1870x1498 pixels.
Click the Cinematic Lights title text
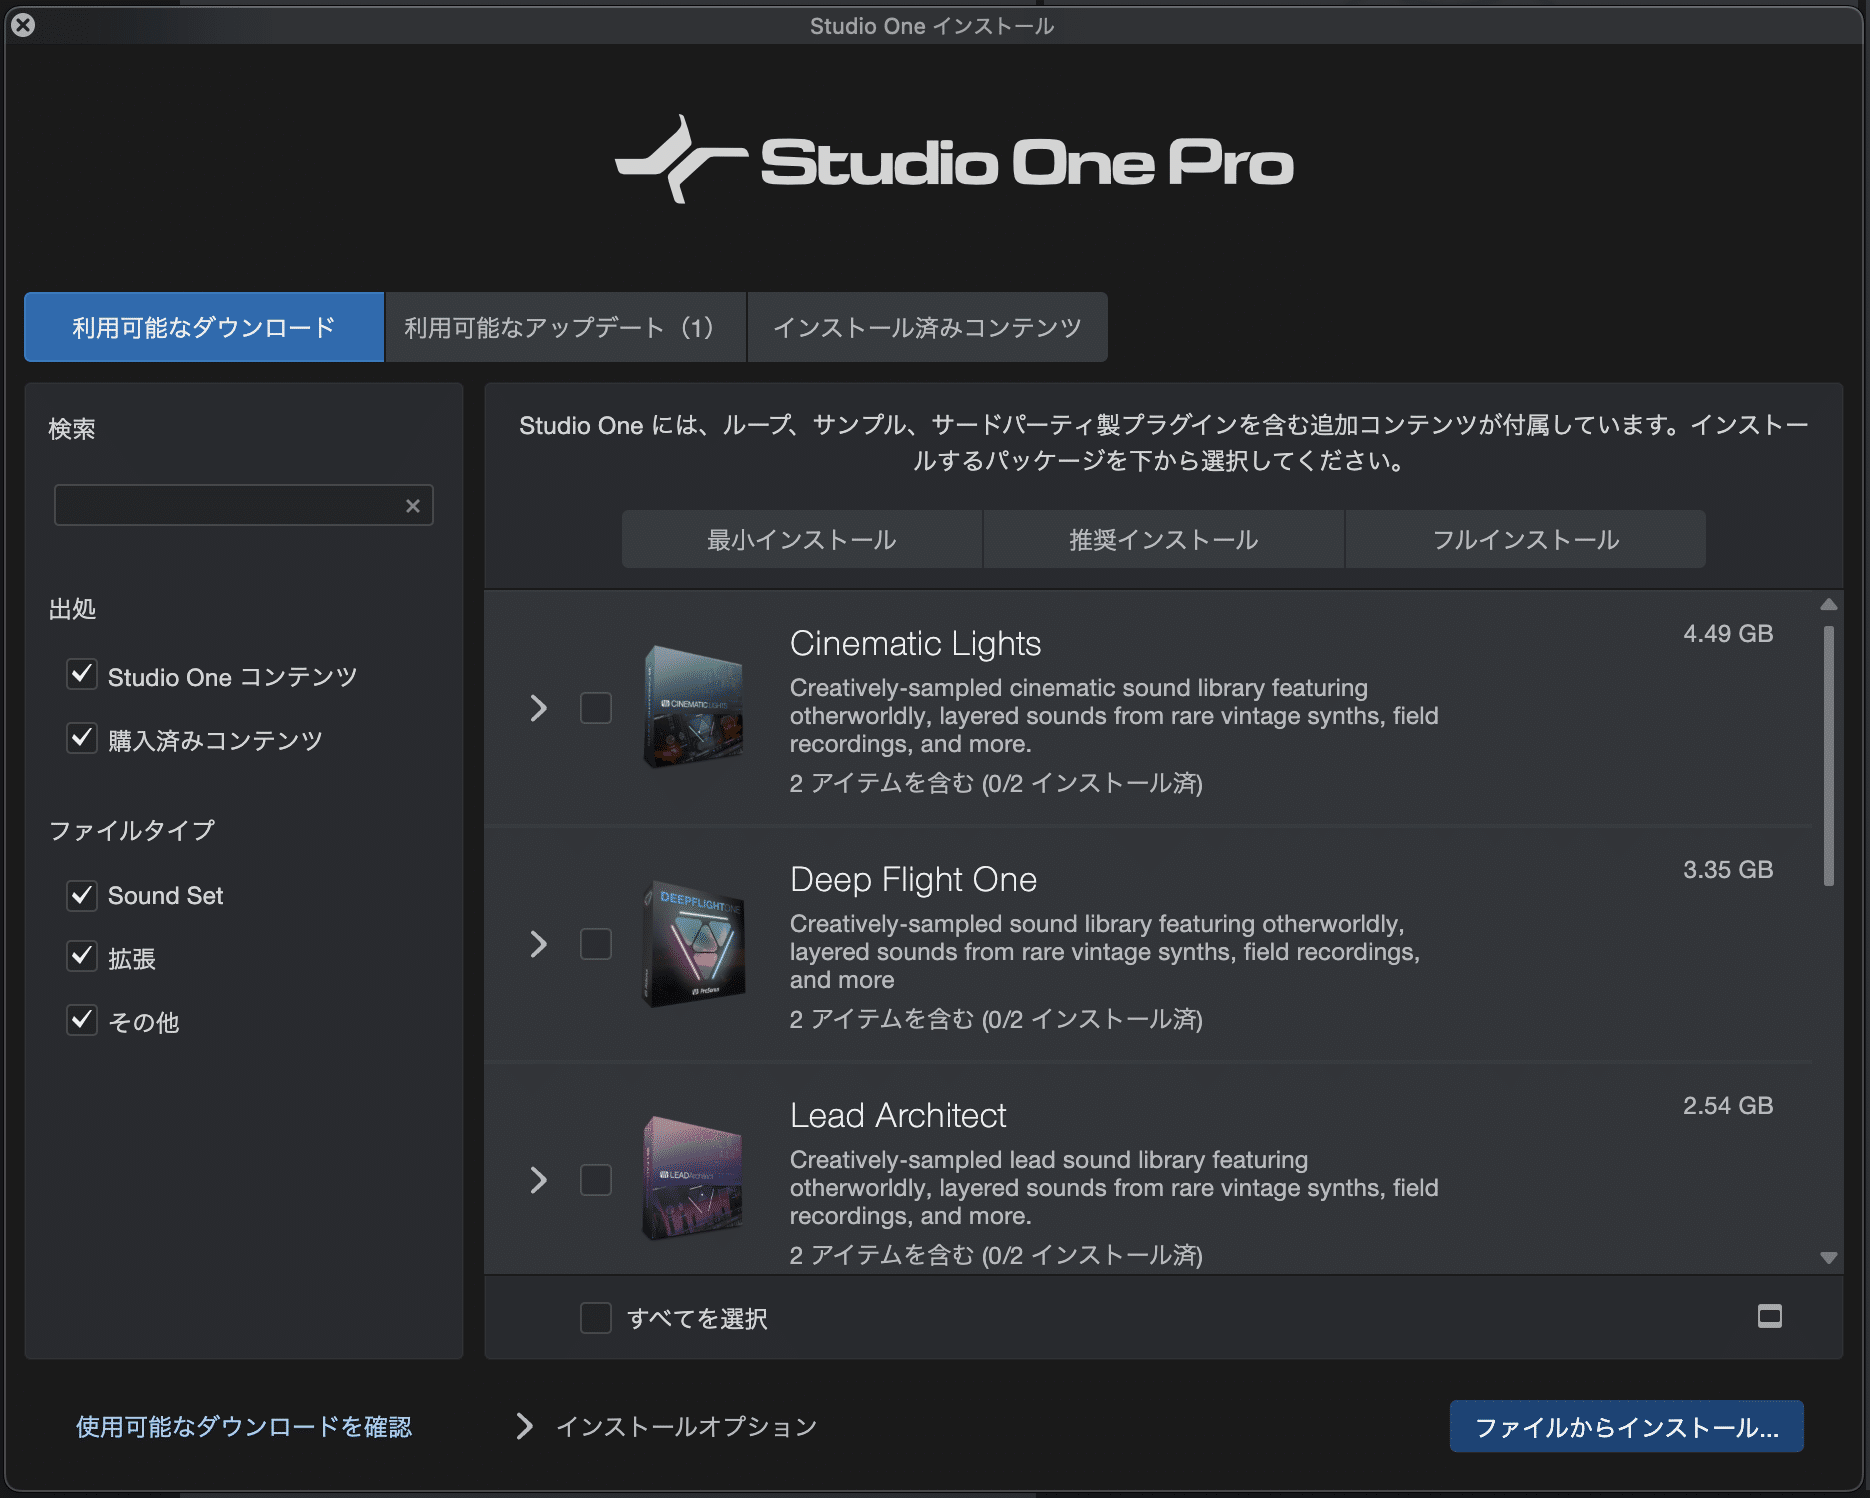coord(915,643)
